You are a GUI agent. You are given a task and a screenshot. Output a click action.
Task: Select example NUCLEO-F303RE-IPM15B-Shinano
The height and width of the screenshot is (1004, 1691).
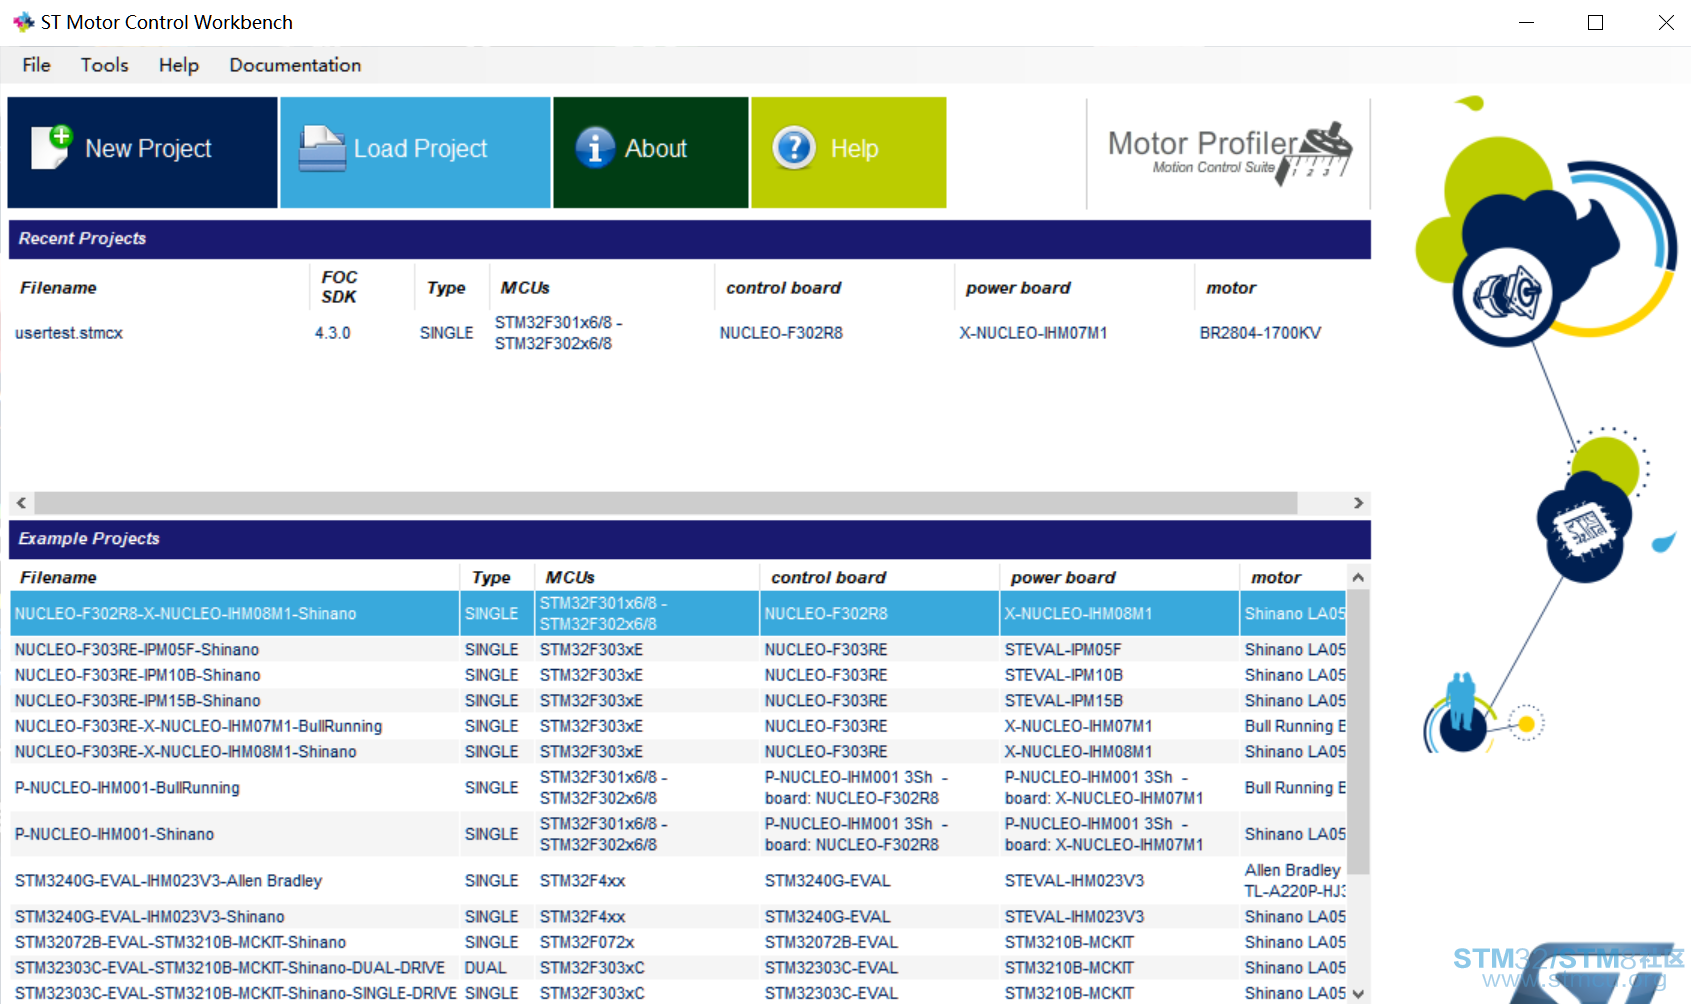click(x=678, y=701)
